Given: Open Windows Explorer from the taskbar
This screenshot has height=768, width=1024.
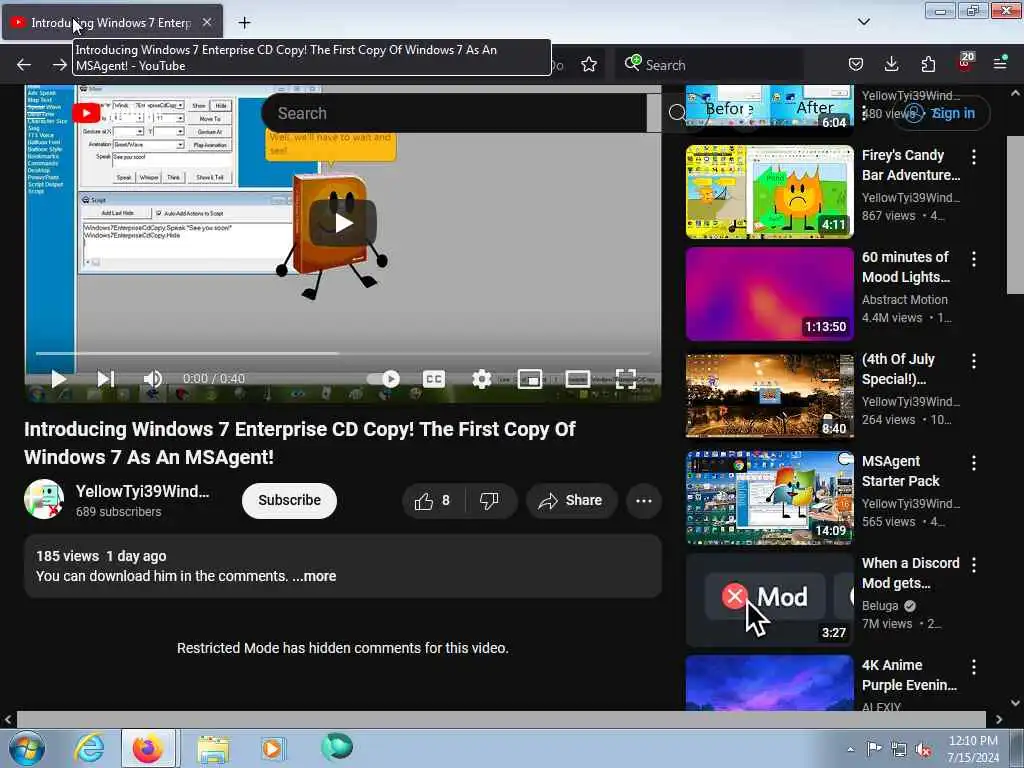Looking at the screenshot, I should (x=213, y=749).
